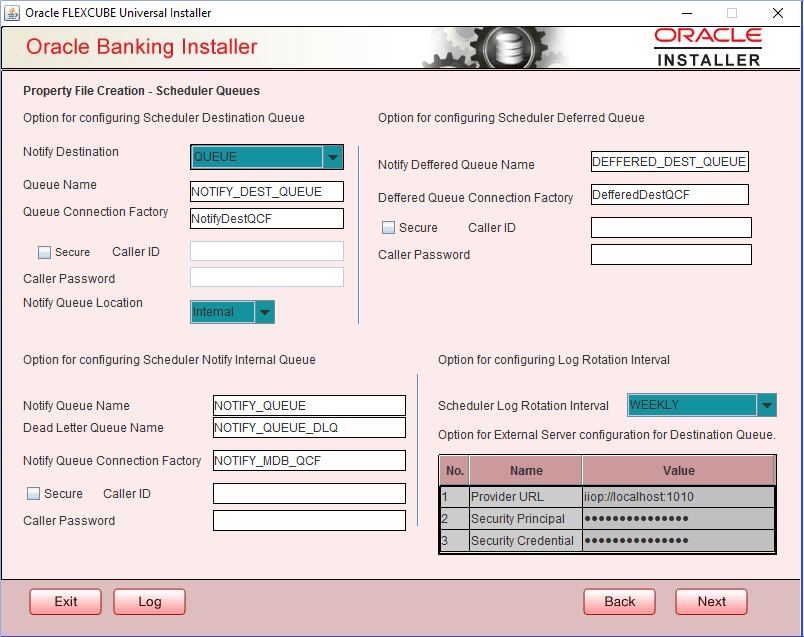
Task: Click the Oracle Installer logo
Action: coord(708,46)
